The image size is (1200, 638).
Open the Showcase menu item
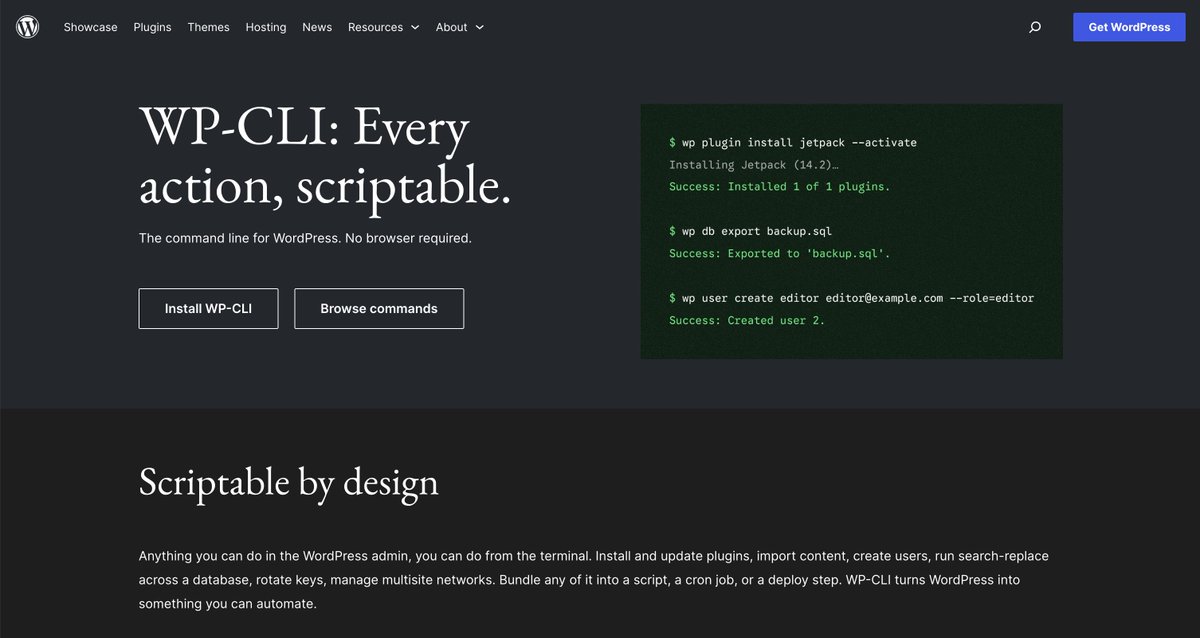(90, 27)
